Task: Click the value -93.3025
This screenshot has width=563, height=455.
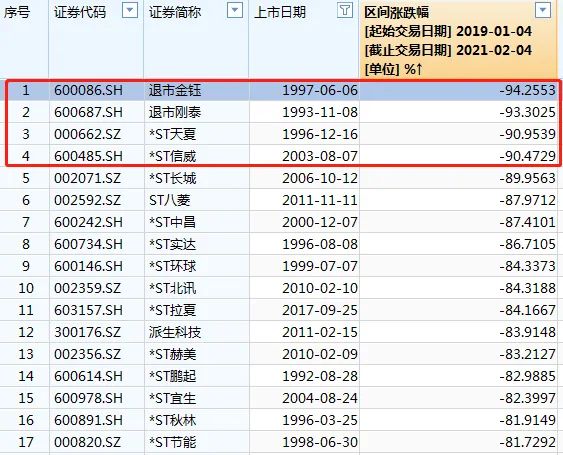Action: [527, 112]
